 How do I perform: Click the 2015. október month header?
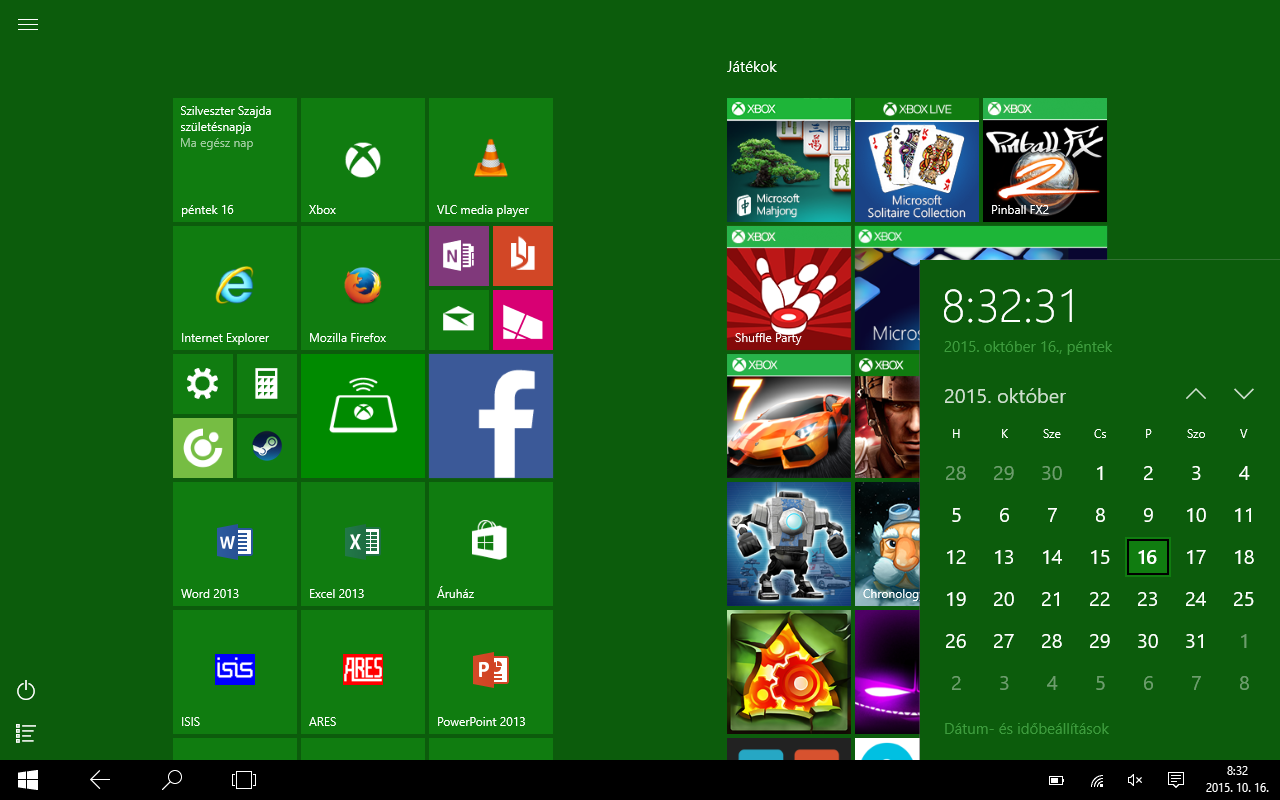point(1005,396)
